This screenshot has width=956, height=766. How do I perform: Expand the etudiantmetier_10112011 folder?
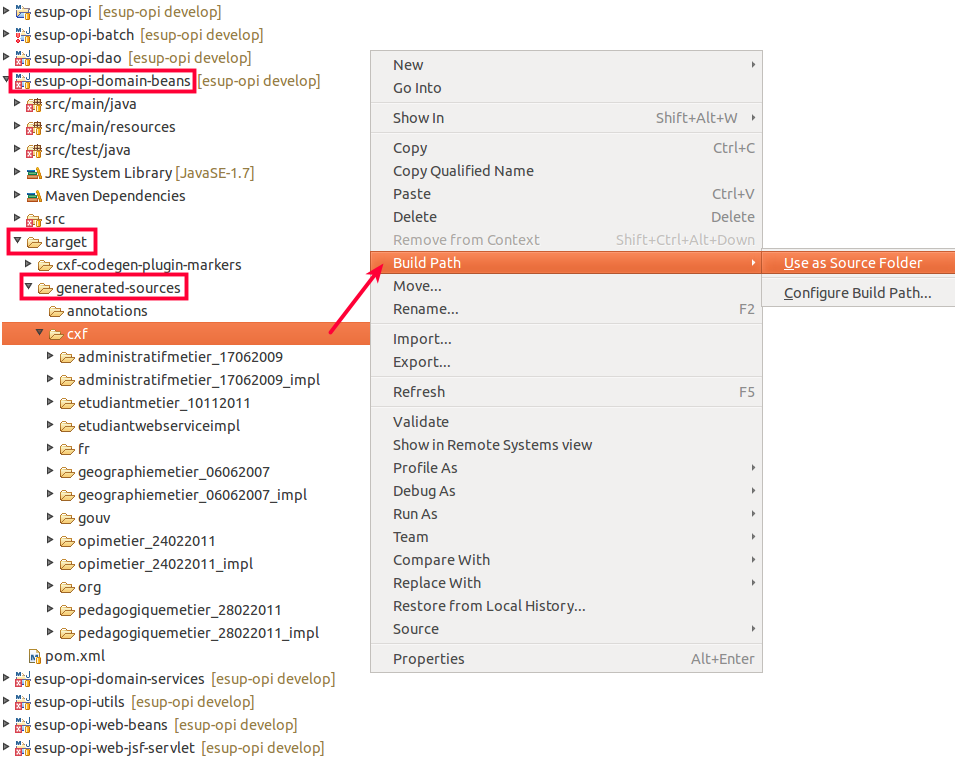point(50,403)
